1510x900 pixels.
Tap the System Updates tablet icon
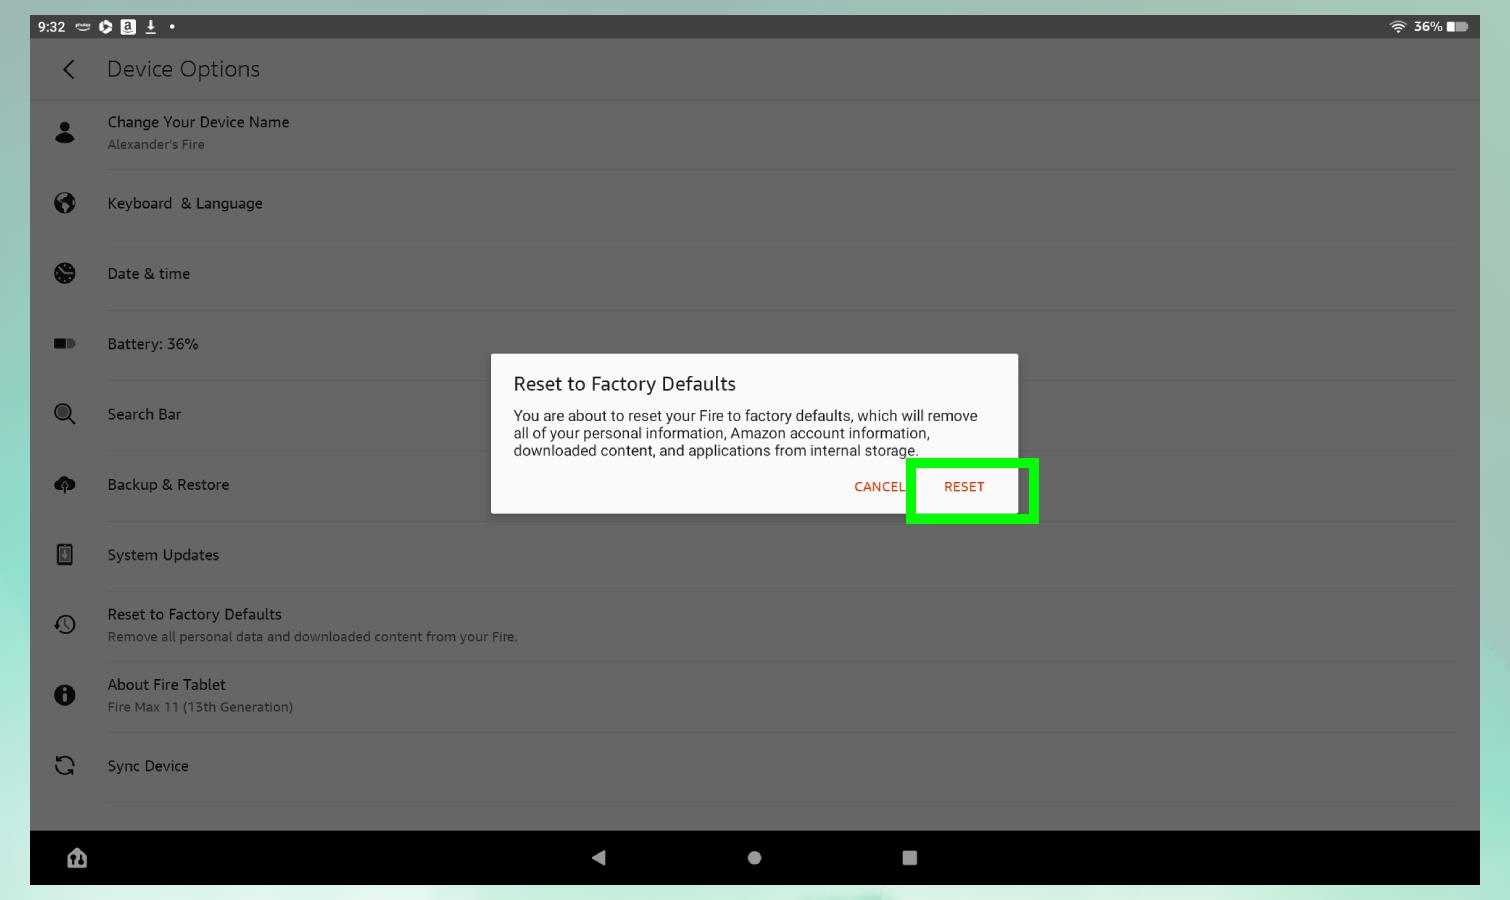(65, 554)
